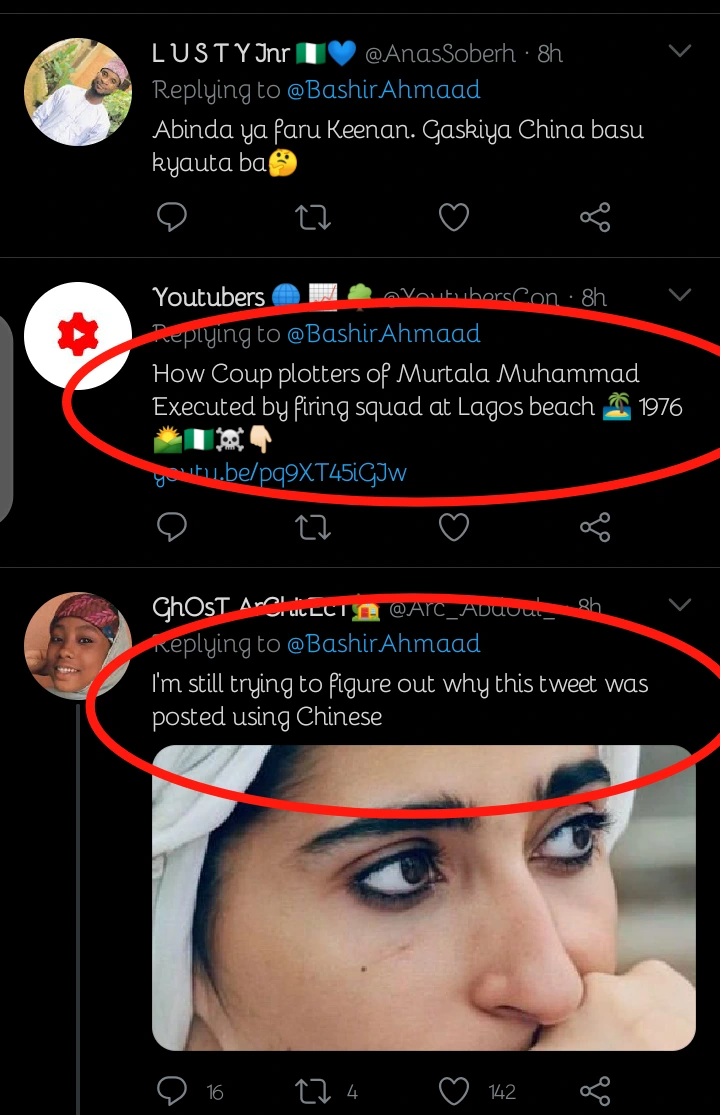Open options chevron on LUSTY Jnr's tweet

click(x=679, y=51)
